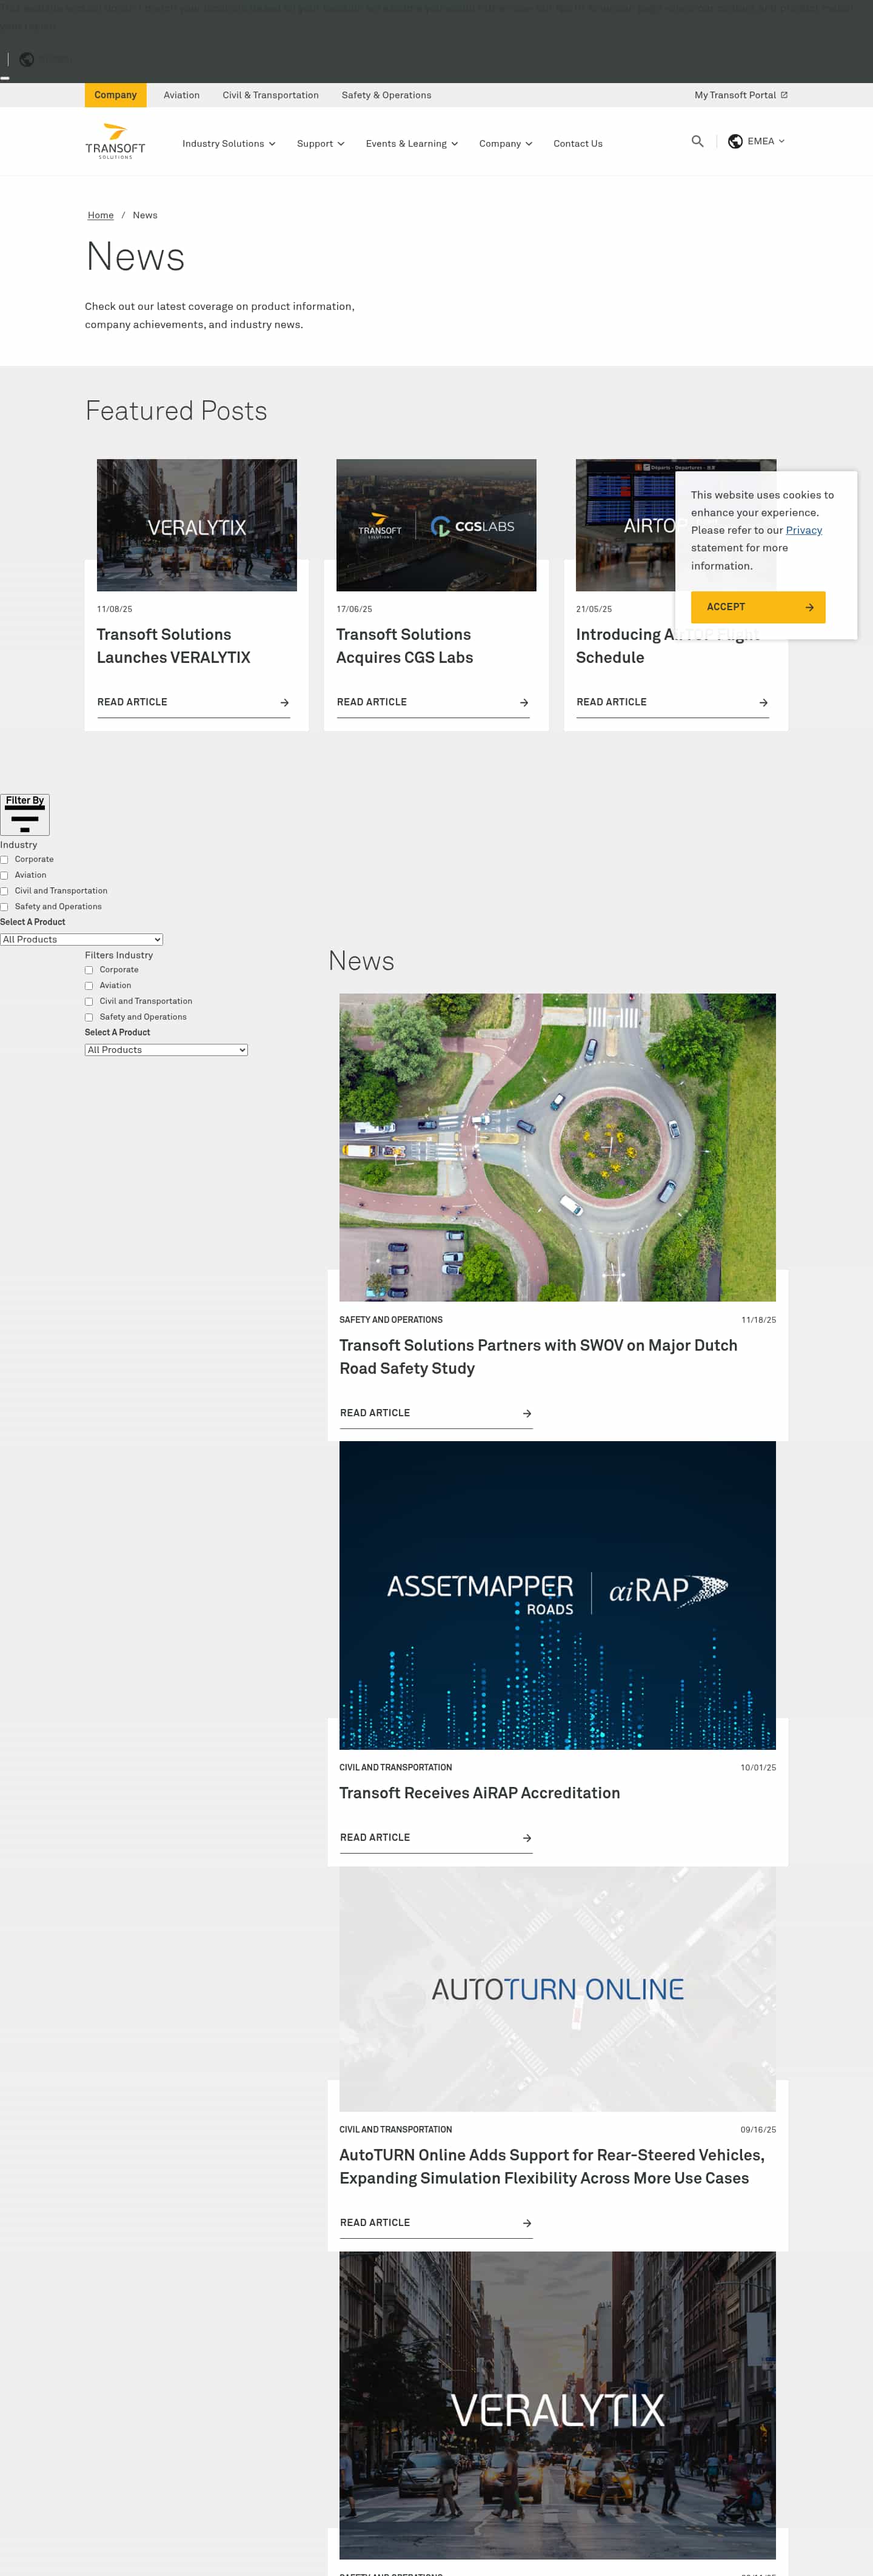
Task: Enable Civil and Transportation under Filters Industry
Action: (x=89, y=1002)
